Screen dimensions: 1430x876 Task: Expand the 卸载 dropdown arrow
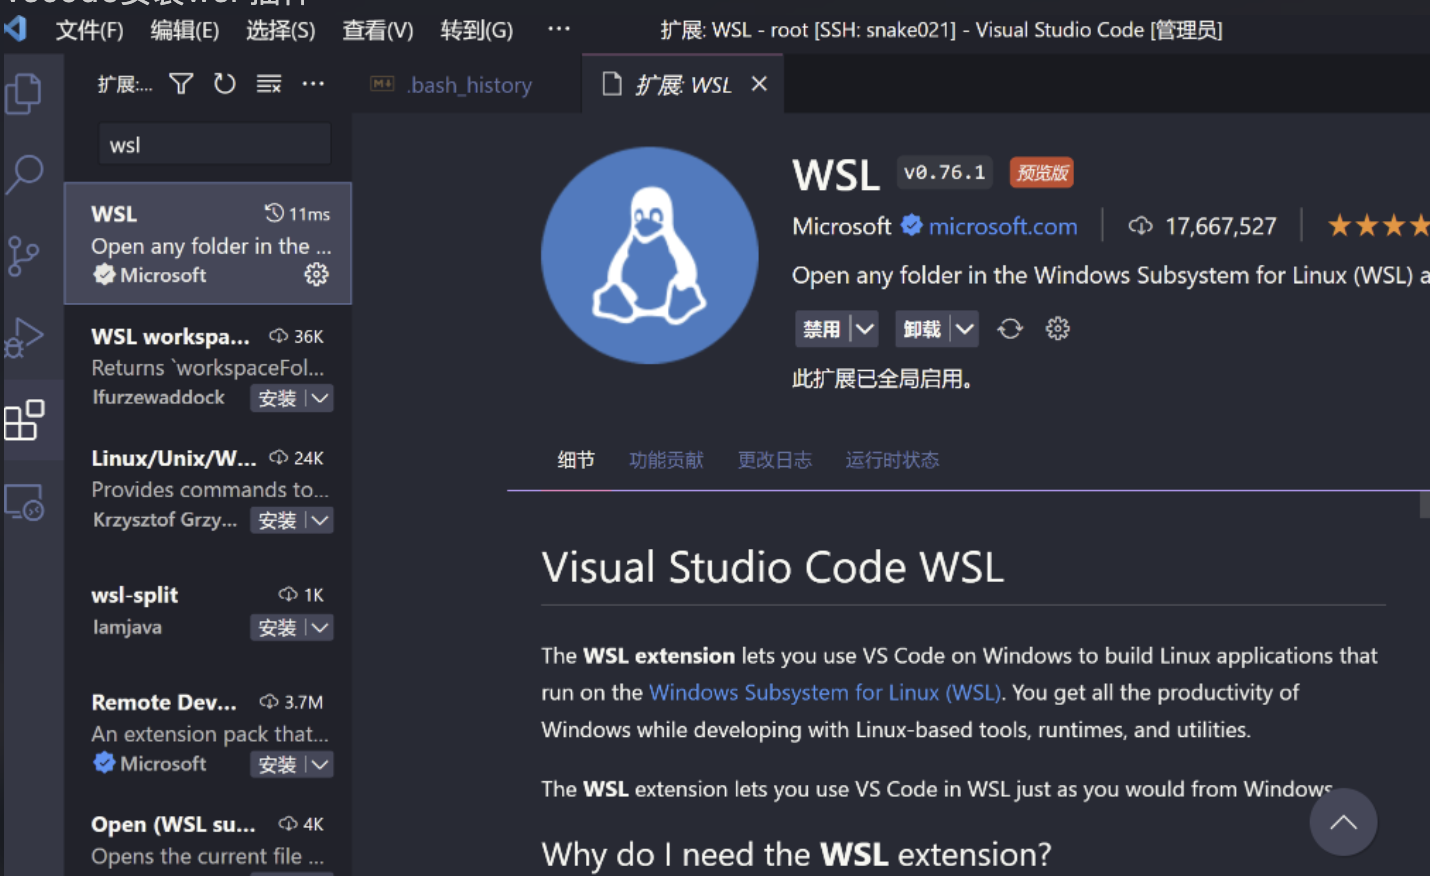click(964, 329)
